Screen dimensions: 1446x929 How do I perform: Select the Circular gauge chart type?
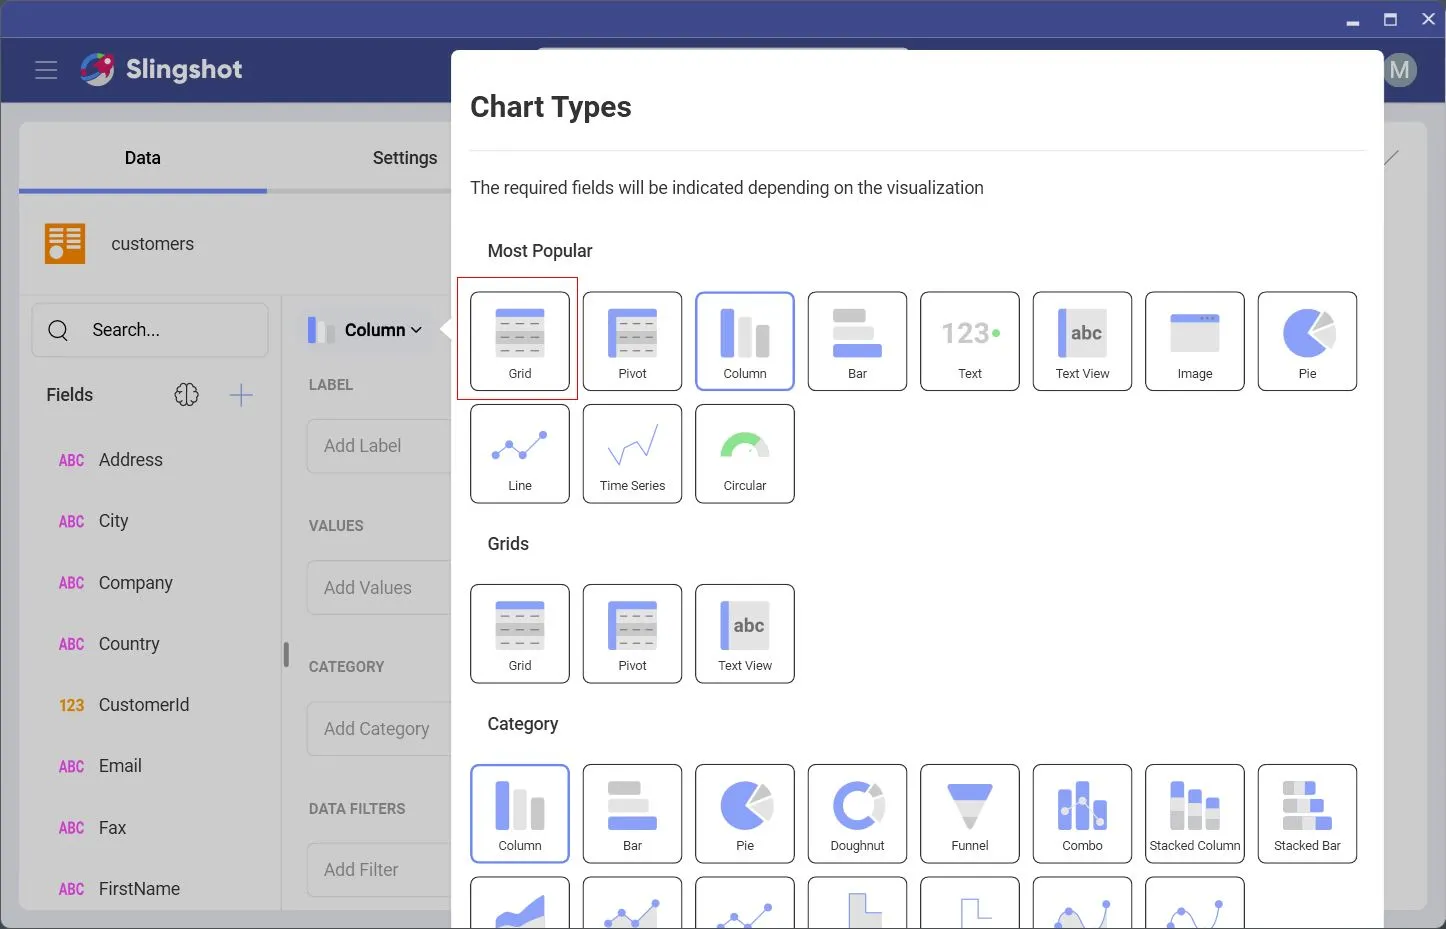pyautogui.click(x=744, y=453)
